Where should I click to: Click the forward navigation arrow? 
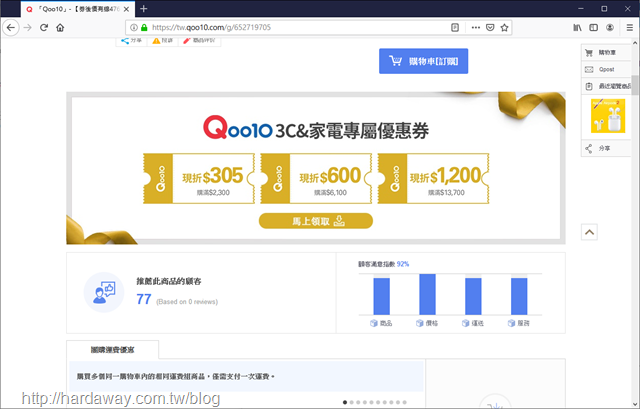pyautogui.click(x=28, y=28)
